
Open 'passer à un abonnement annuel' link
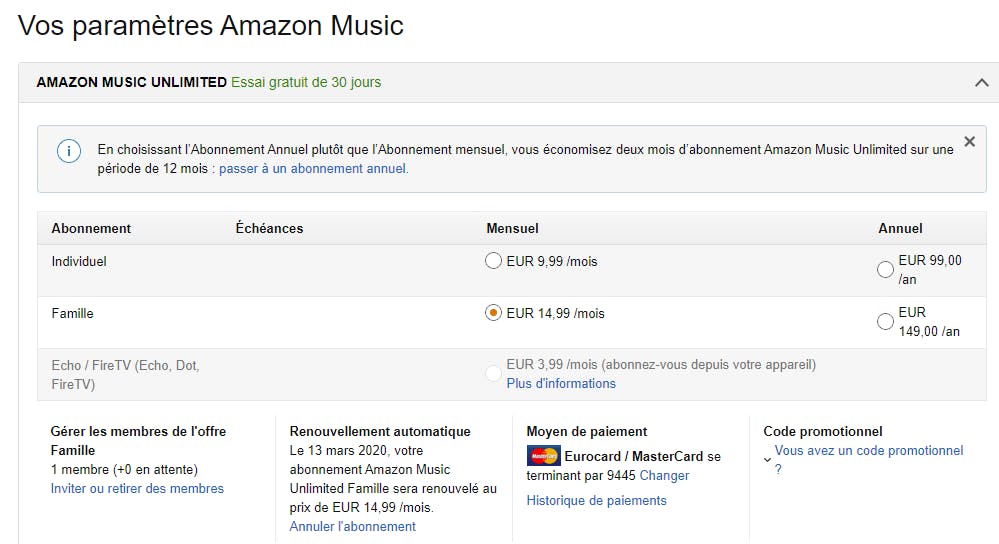tap(313, 169)
